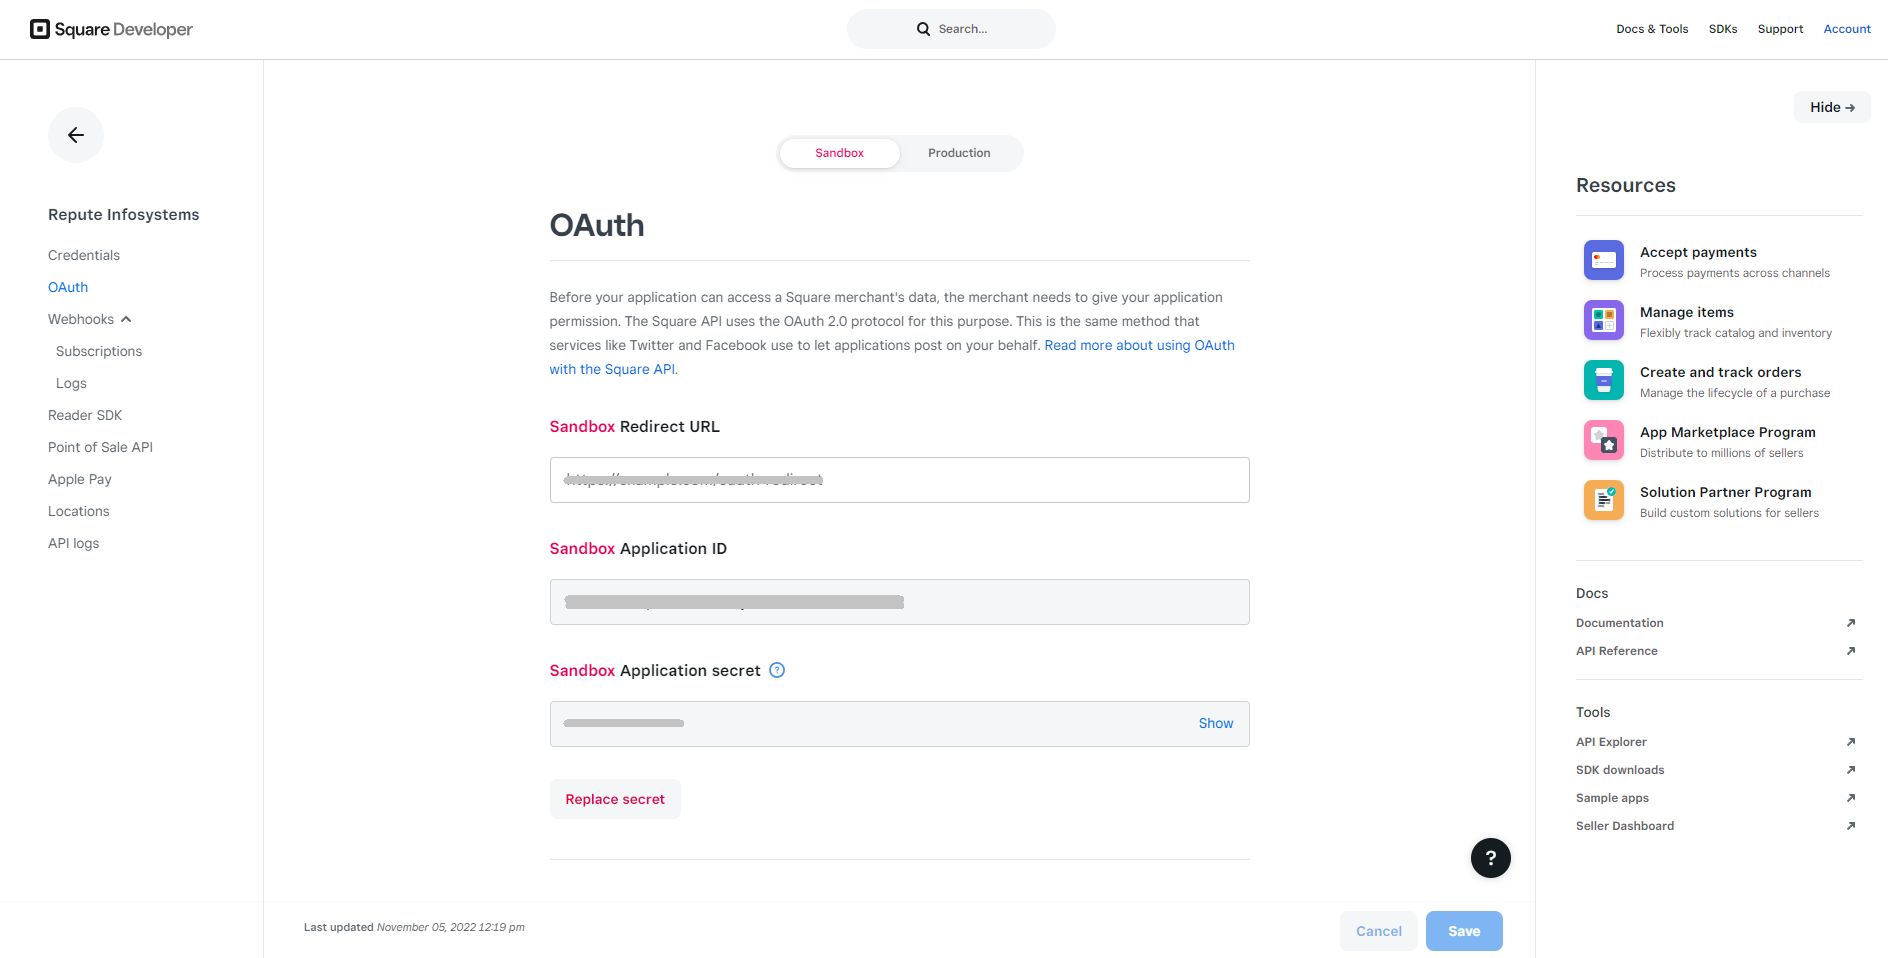Click the Replace secret button
Image resolution: width=1888 pixels, height=958 pixels.
615,799
